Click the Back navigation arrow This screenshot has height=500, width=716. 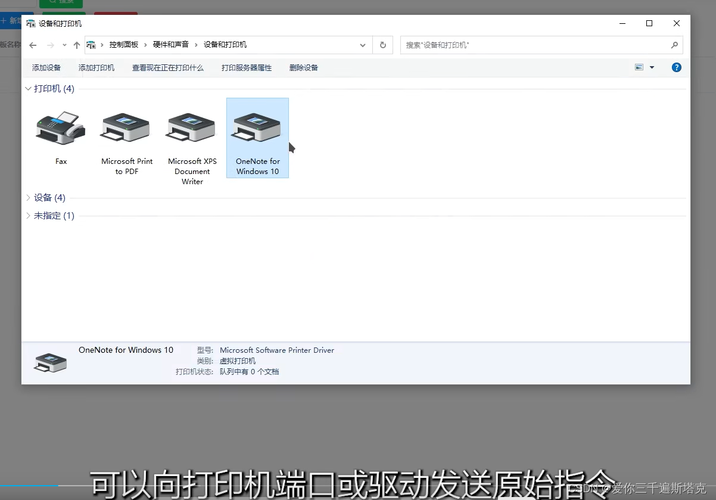pos(33,45)
